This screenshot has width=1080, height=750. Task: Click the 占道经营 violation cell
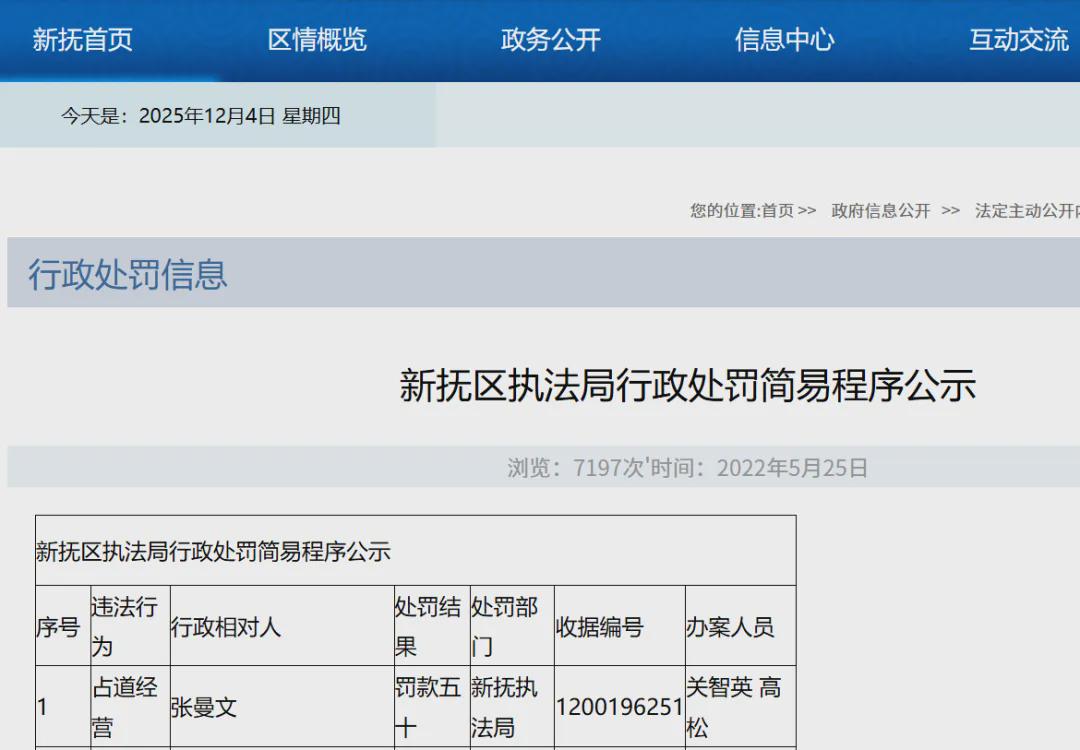tap(125, 708)
